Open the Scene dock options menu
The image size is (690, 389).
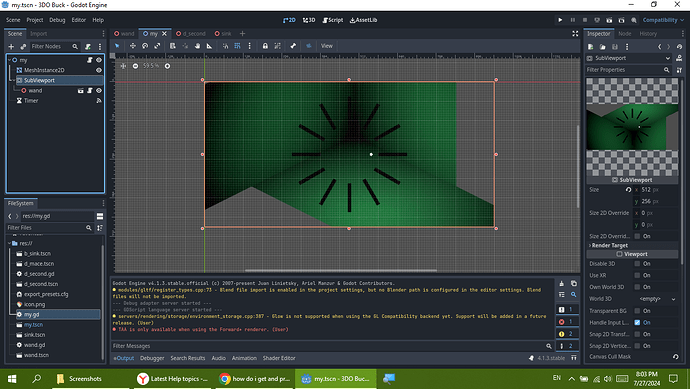pyautogui.click(x=103, y=33)
